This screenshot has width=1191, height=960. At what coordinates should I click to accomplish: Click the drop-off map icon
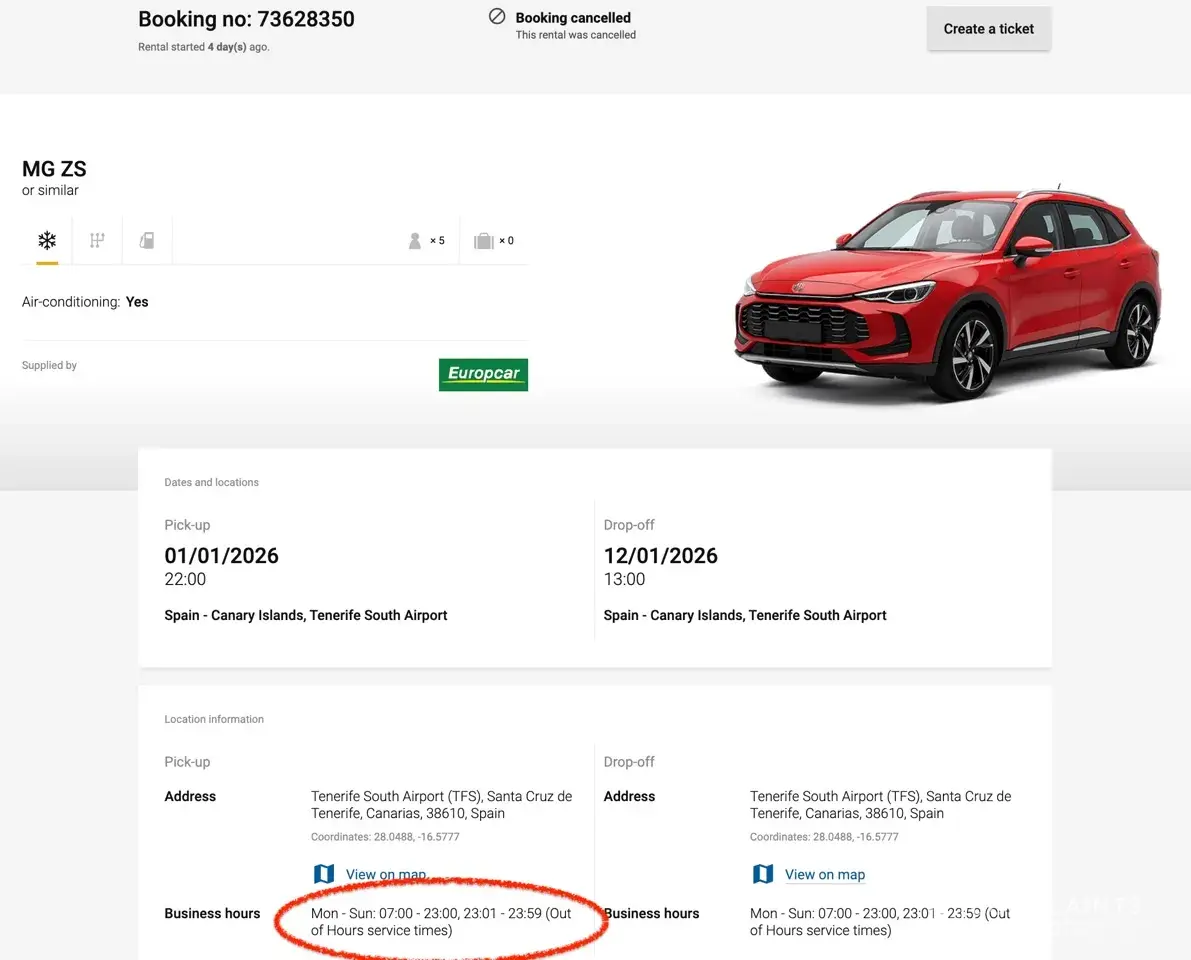(x=763, y=874)
